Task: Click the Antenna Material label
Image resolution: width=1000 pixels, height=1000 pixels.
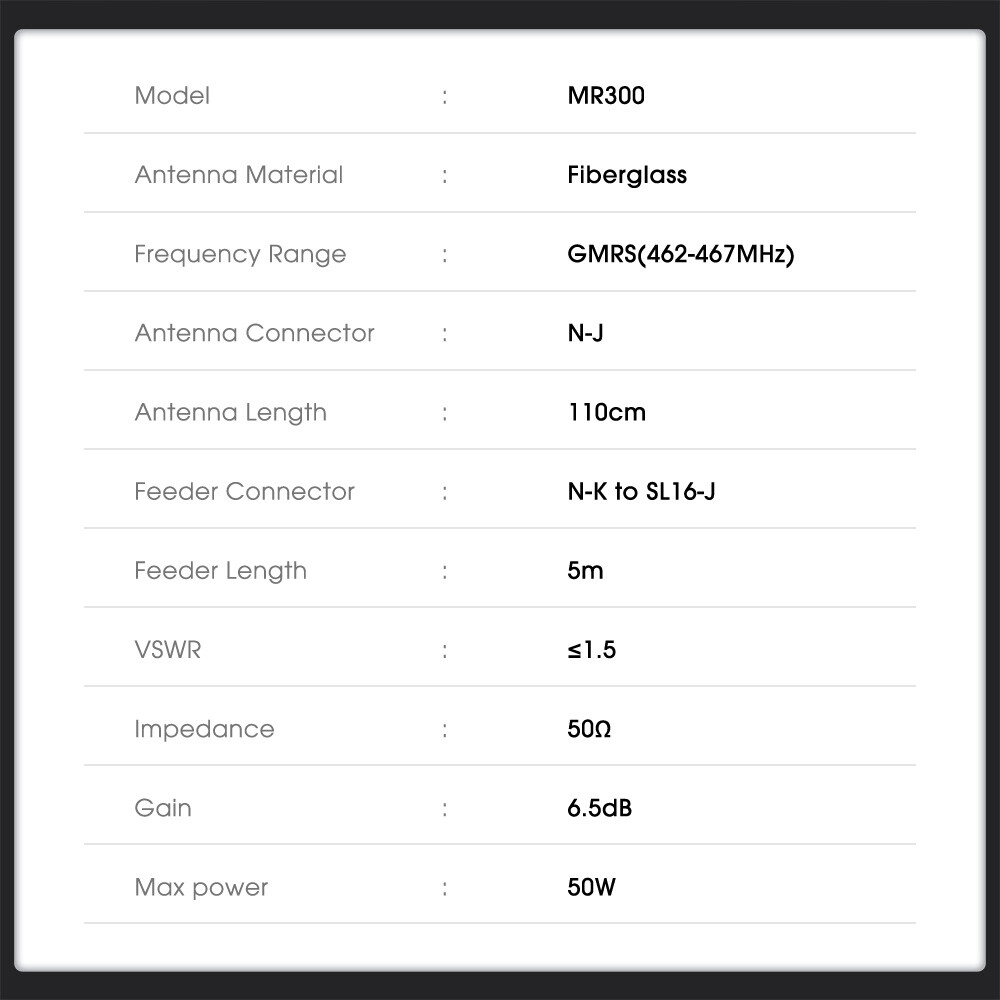Action: pyautogui.click(x=239, y=175)
